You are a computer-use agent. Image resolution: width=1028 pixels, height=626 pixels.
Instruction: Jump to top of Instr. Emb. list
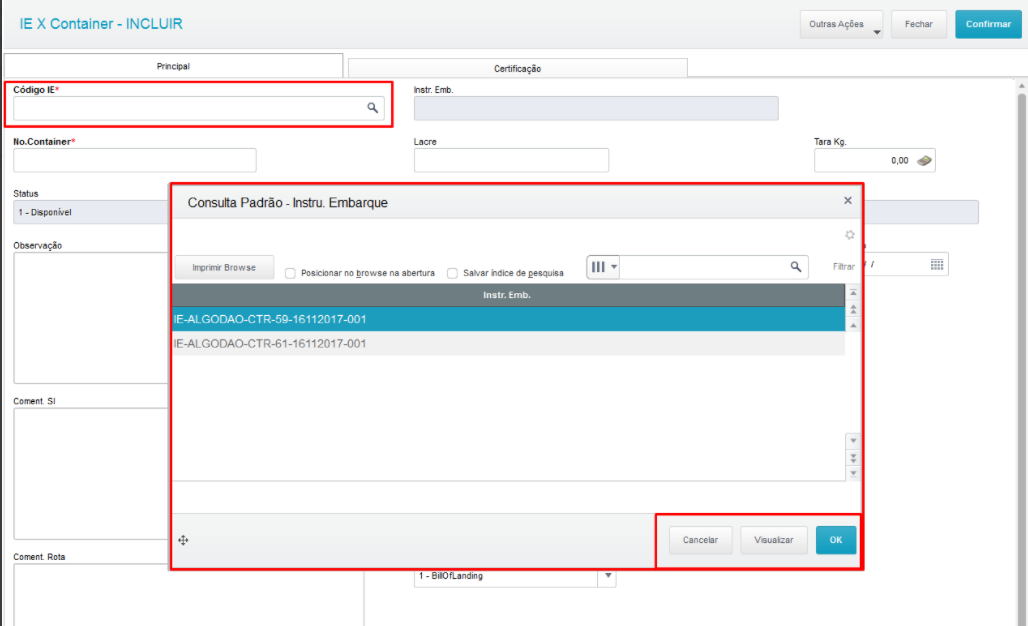tap(853, 292)
